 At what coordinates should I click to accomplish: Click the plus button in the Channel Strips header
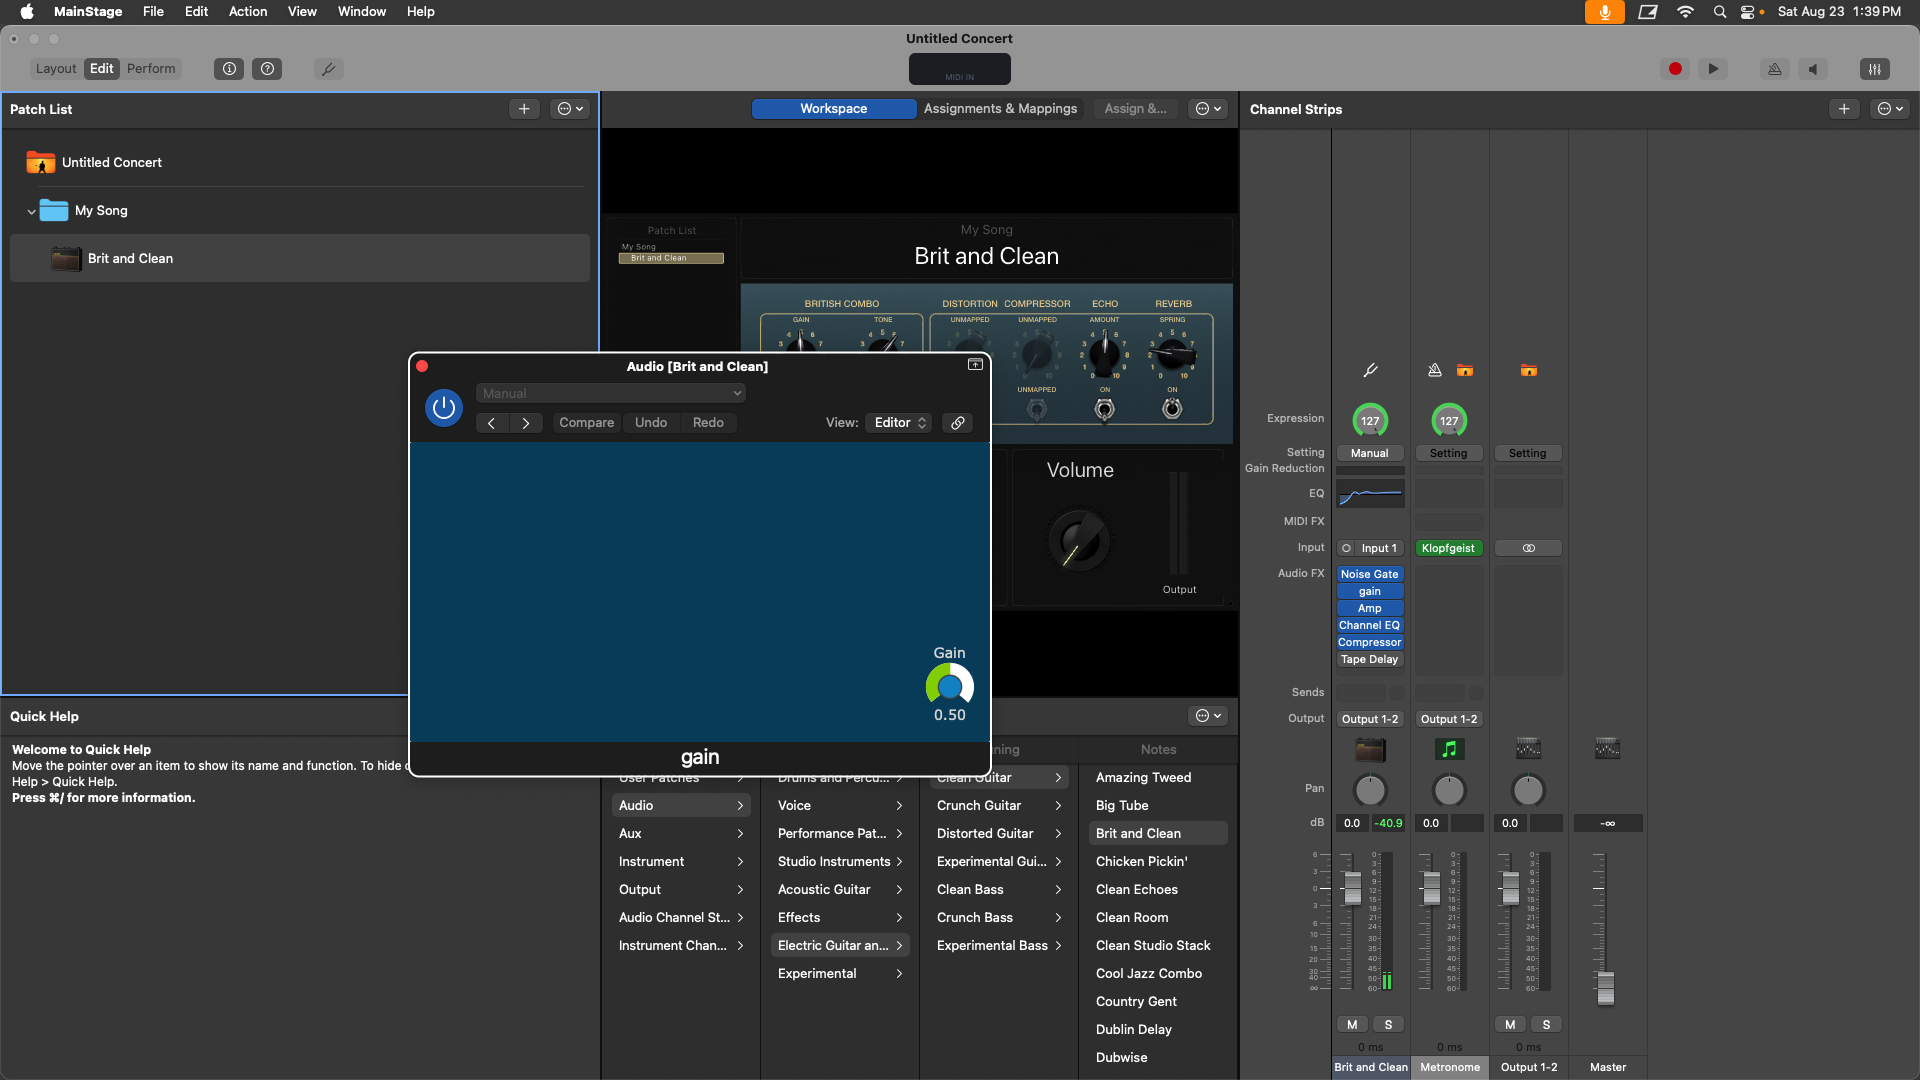pos(1844,109)
